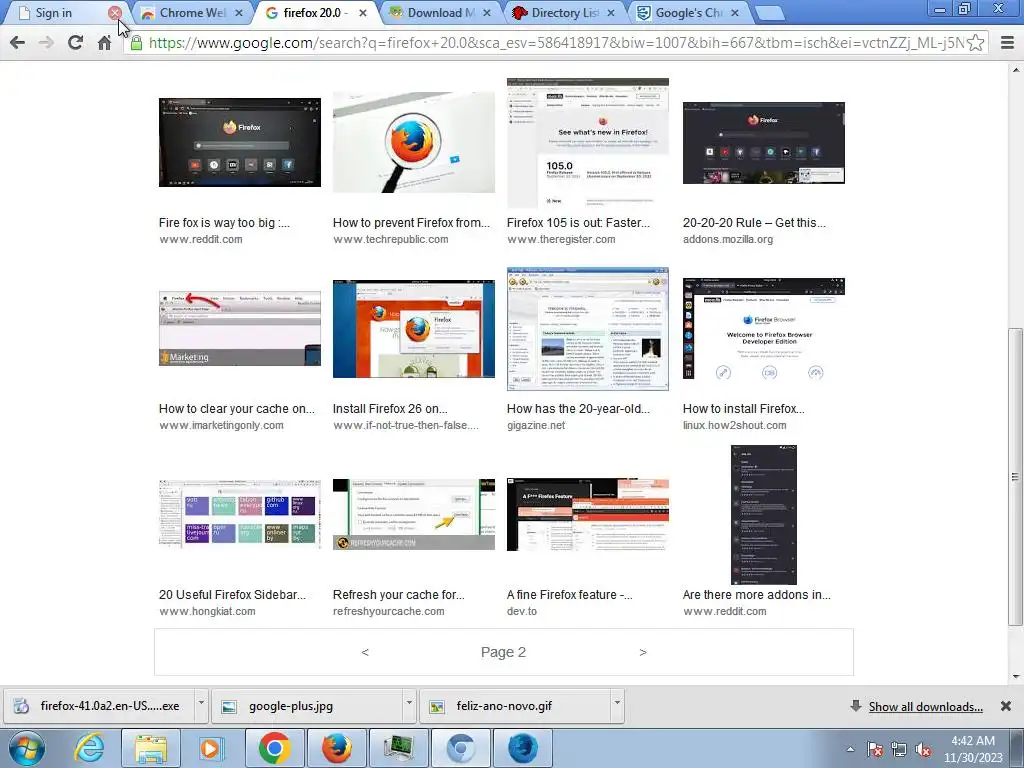Open the Windows Start menu
This screenshot has height=768, width=1024.
pyautogui.click(x=27, y=748)
